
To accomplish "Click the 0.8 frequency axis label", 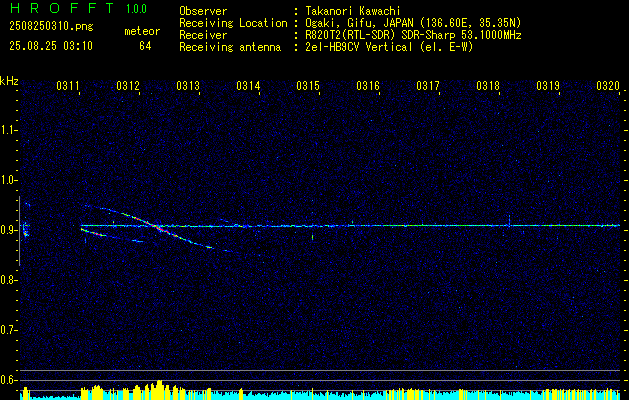I will (x=8, y=280).
